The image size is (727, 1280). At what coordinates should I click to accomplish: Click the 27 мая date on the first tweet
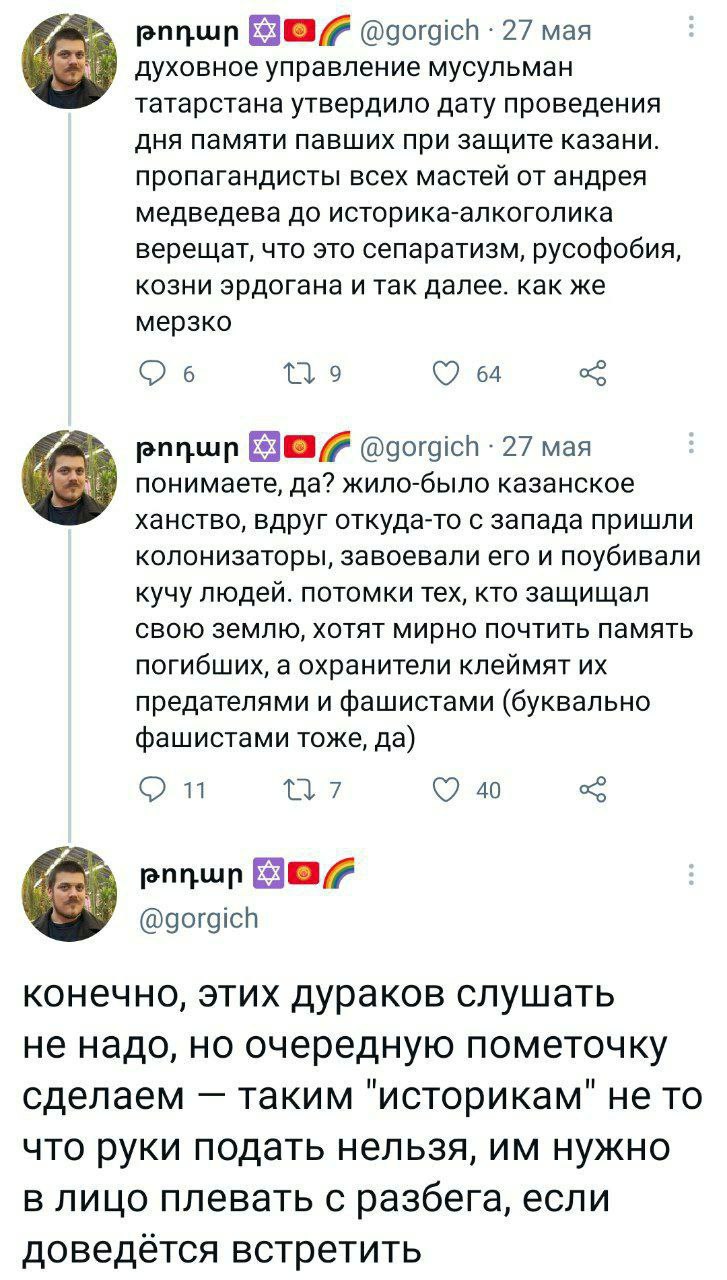547,30
